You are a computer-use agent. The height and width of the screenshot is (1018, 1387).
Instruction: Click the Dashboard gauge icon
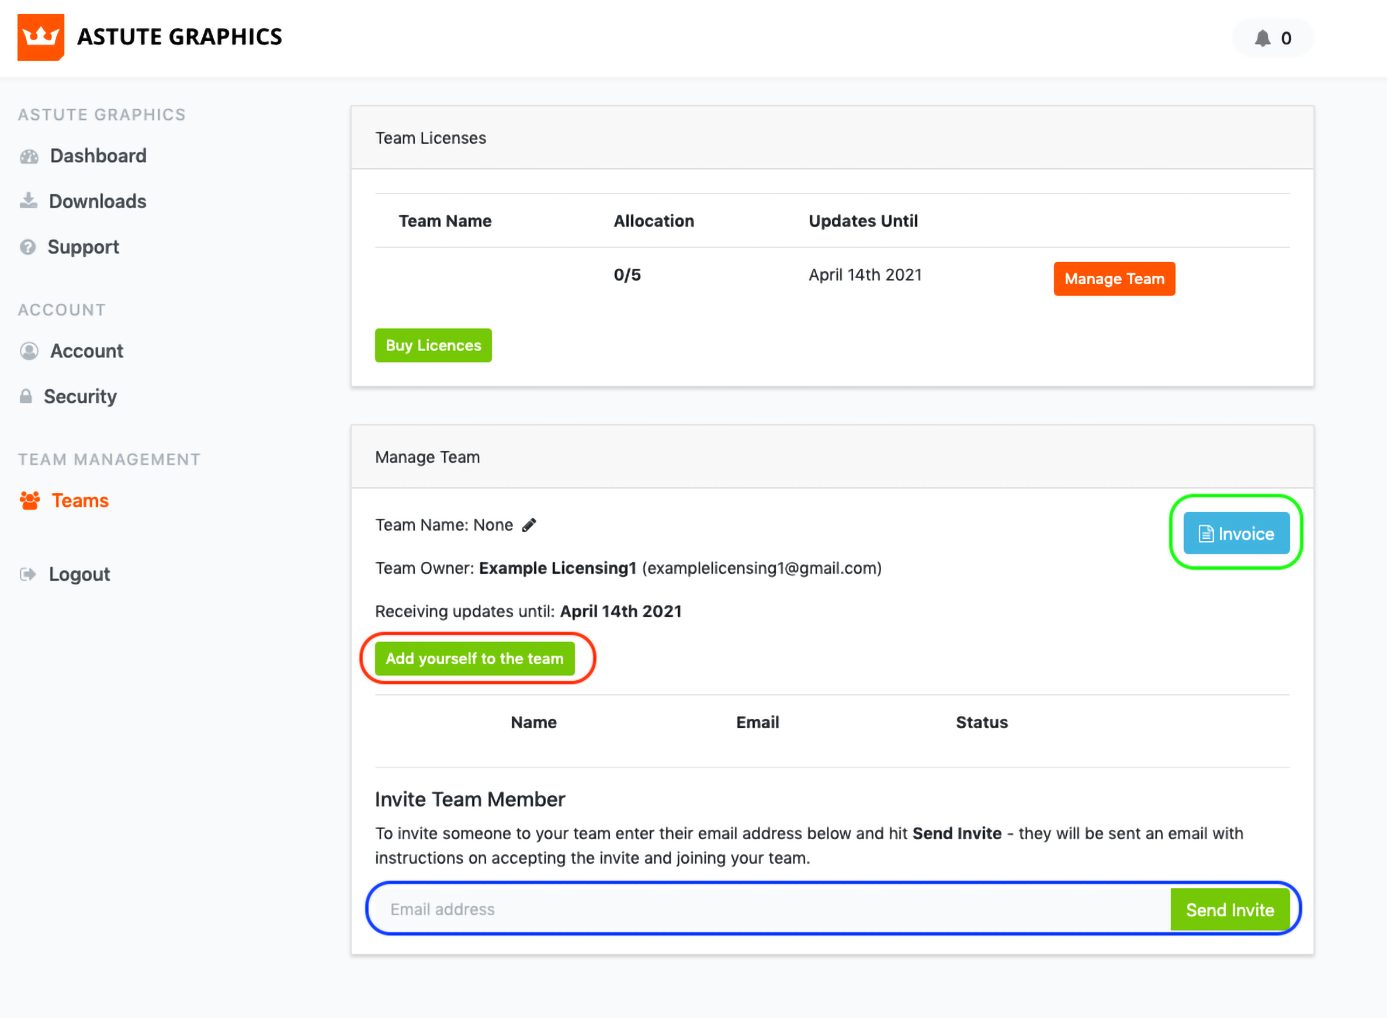[29, 156]
